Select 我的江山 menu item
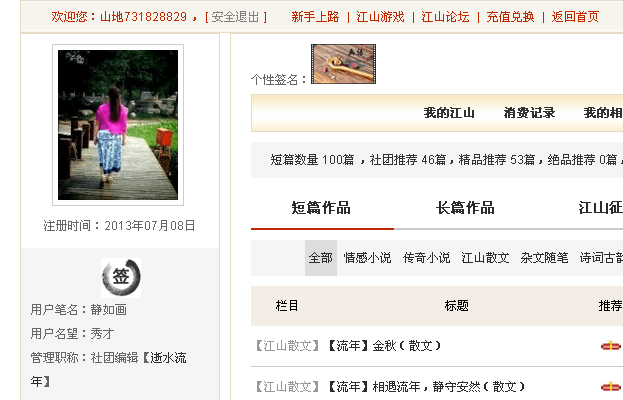The height and width of the screenshot is (400, 623). point(449,113)
